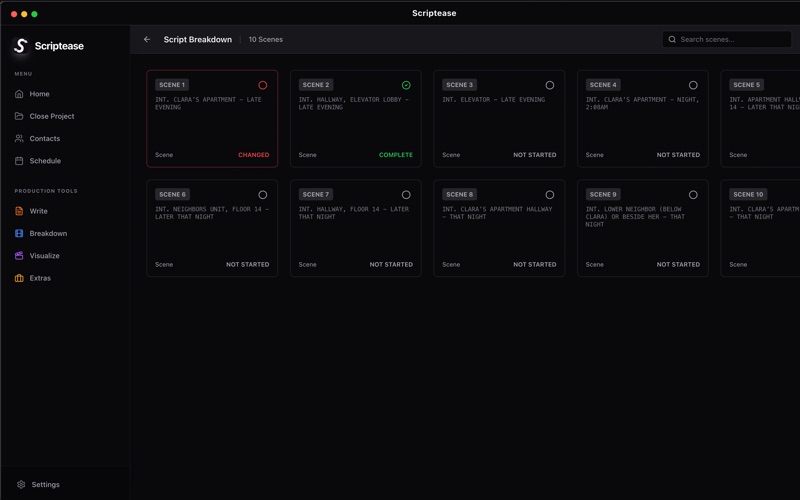Click the red CHANGED status label

[254, 155]
